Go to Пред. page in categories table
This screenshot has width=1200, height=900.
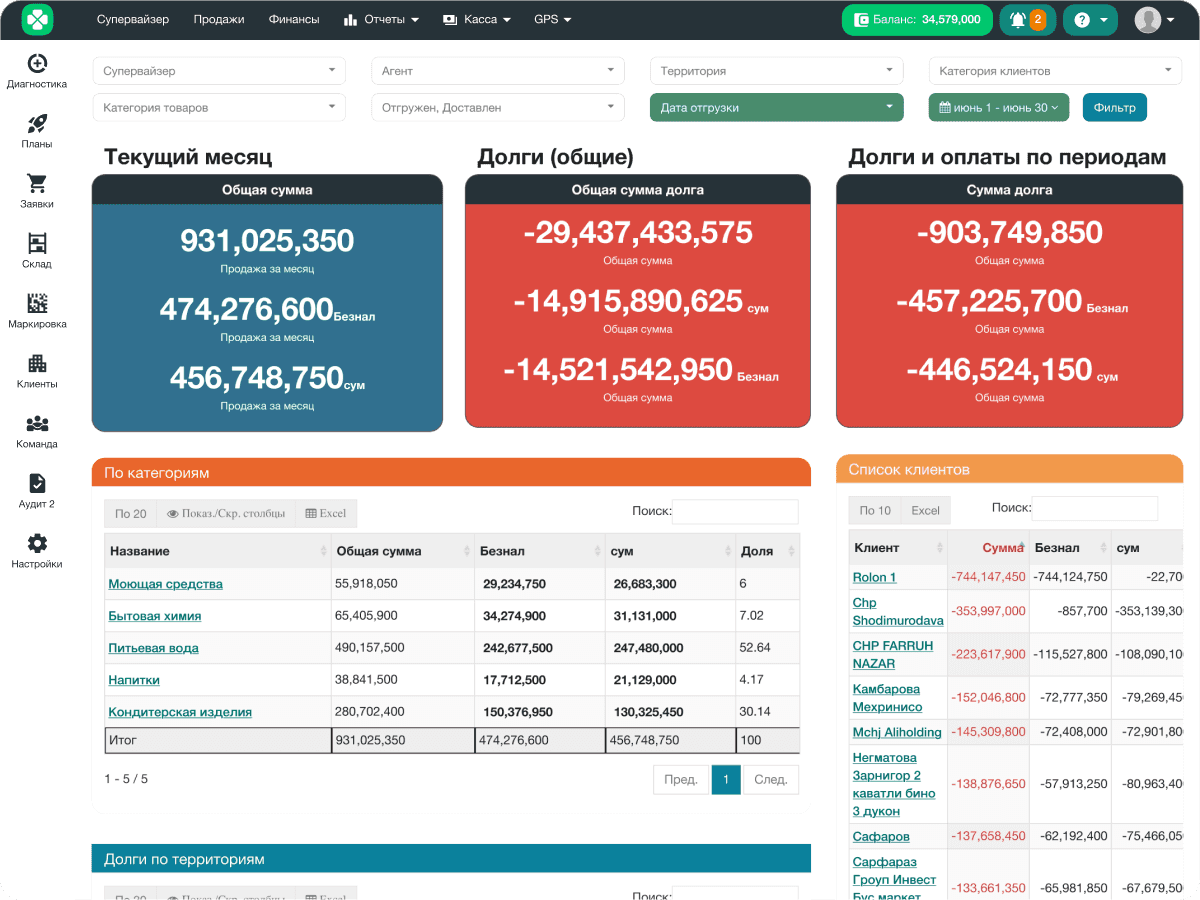pyautogui.click(x=681, y=779)
